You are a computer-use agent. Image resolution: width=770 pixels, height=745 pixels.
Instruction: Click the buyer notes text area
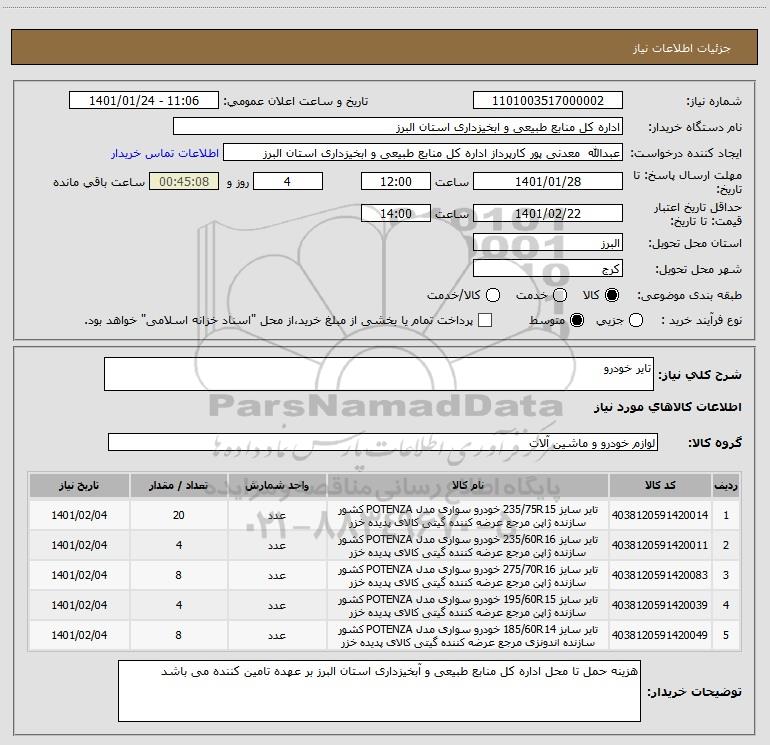(x=379, y=691)
